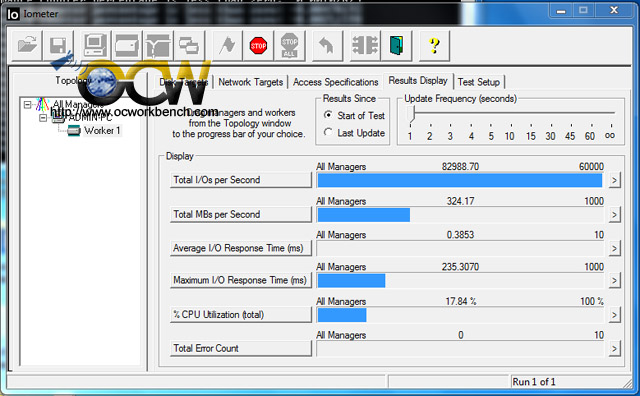Open test configuration file icon
Screen dimensions: 640x396
coord(27,45)
